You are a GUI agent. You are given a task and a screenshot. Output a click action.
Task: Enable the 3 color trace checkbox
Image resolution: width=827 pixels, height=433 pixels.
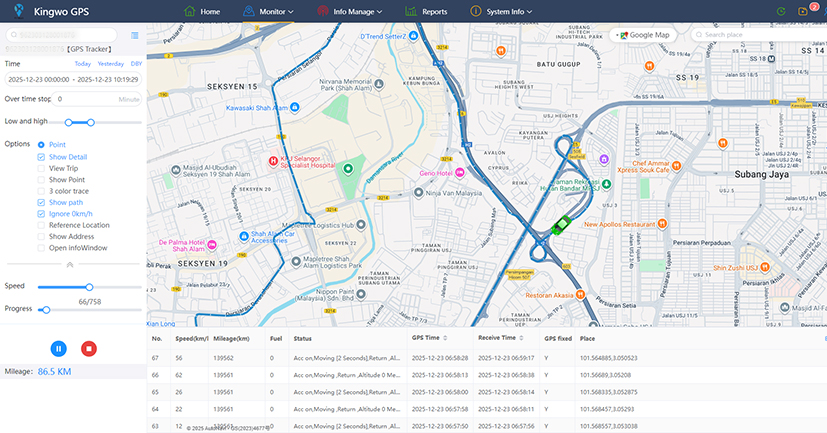point(41,191)
